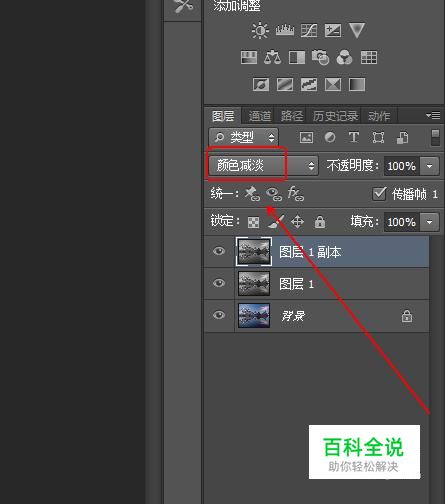Switch to the 图层 tab
This screenshot has height=504, width=445.
[223, 116]
